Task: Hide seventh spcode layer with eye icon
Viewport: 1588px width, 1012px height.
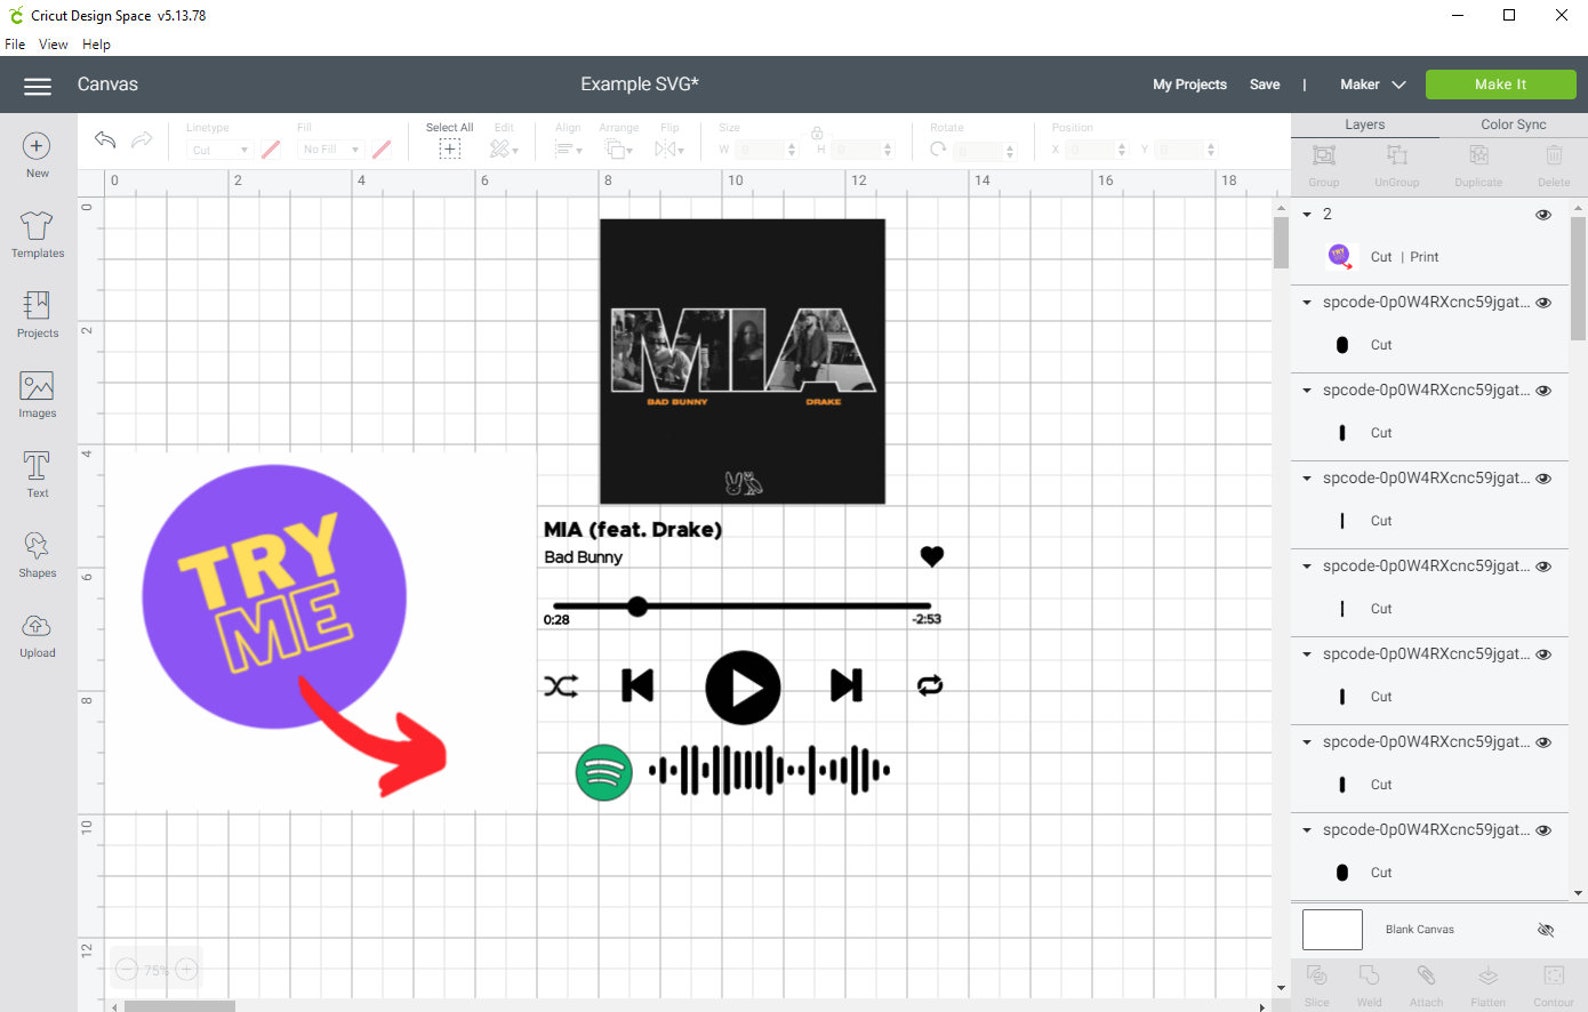Action: pyautogui.click(x=1543, y=831)
